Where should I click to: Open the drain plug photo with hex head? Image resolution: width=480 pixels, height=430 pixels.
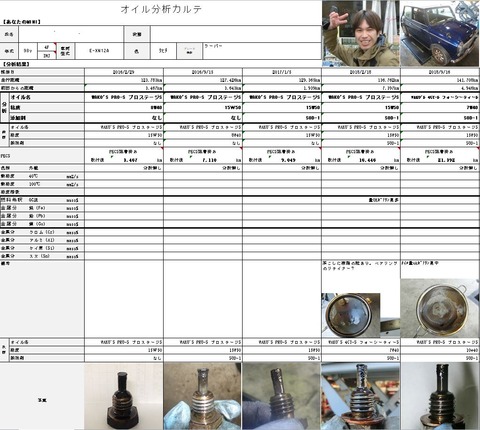124,396
